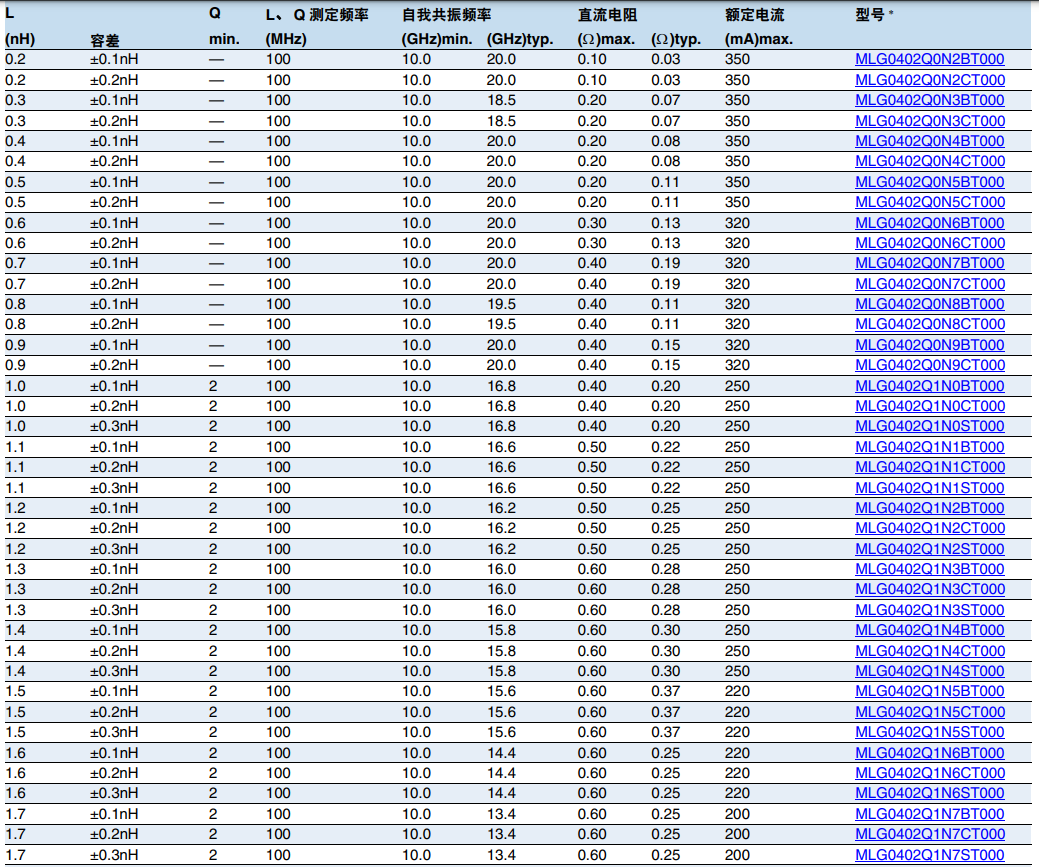Click the MLG0402Q0N3CT000 model link
The image size is (1039, 867).
[929, 121]
